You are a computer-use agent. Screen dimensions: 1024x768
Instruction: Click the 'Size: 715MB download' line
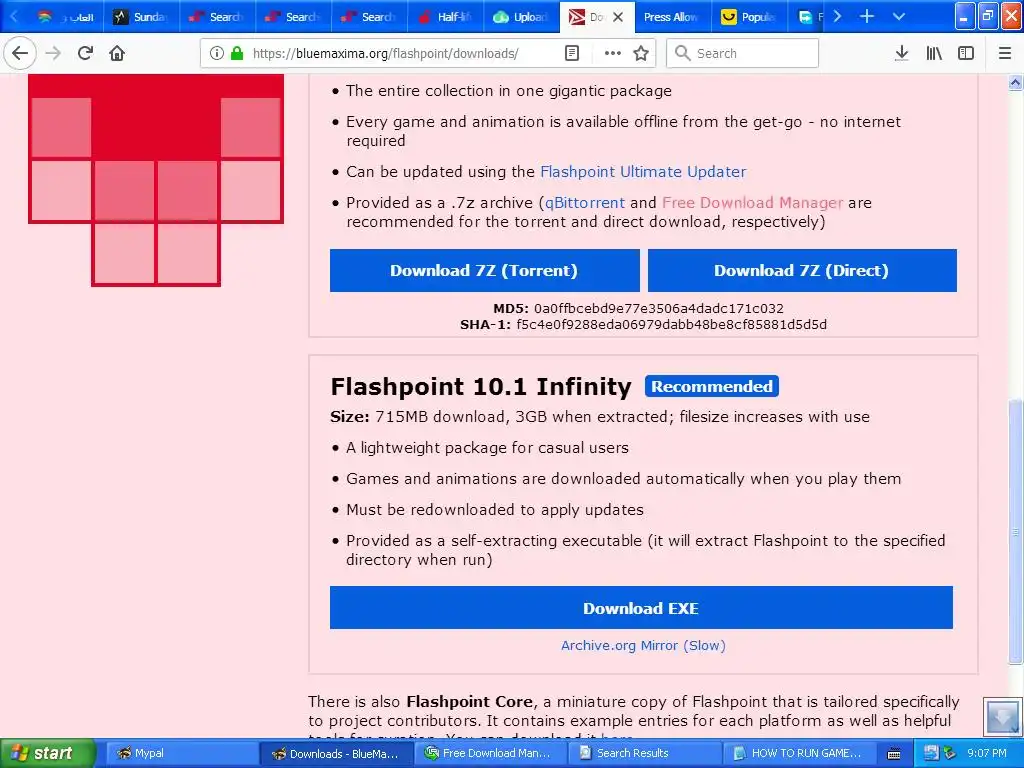600,417
